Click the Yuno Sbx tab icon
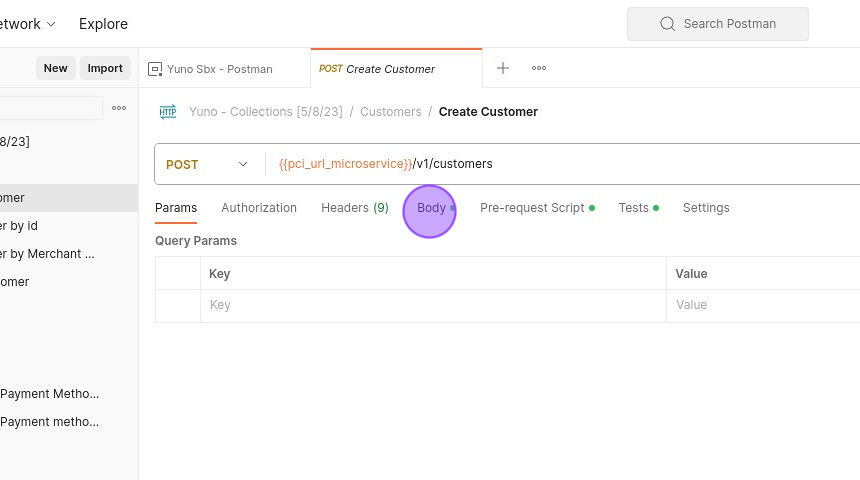860x480 pixels. (x=155, y=69)
